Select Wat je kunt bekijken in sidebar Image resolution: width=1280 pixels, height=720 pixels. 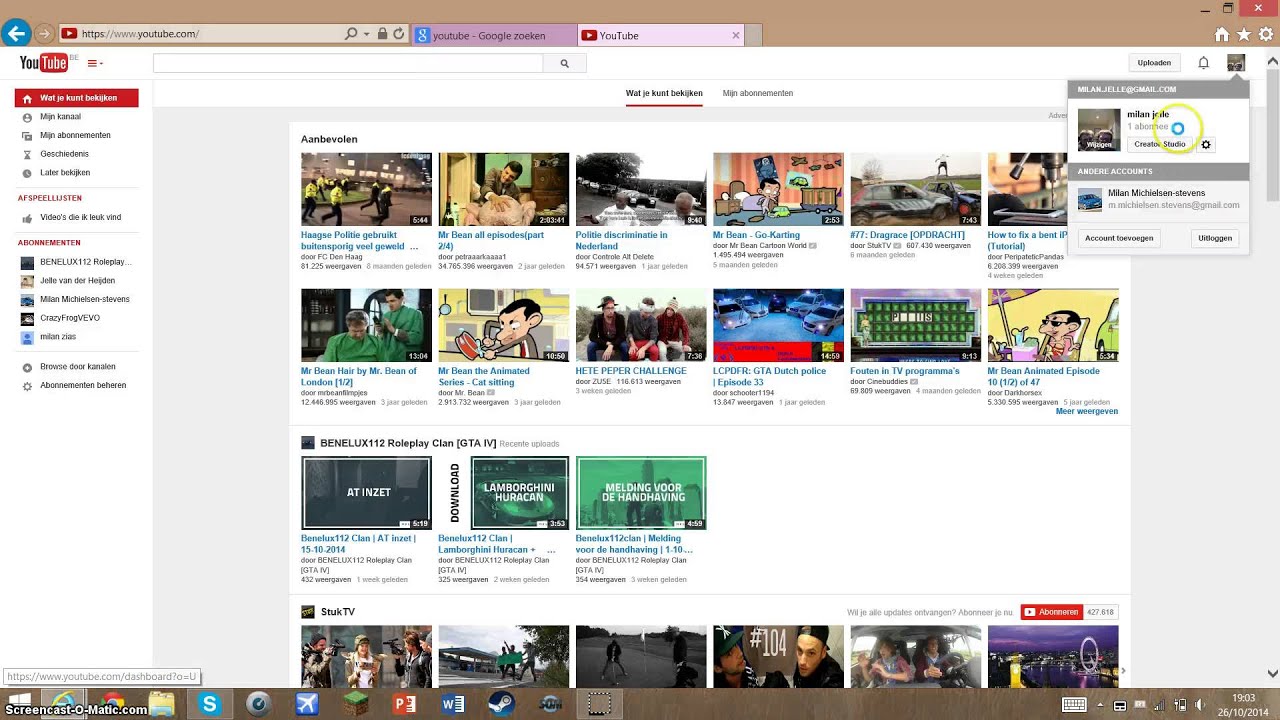click(x=77, y=98)
